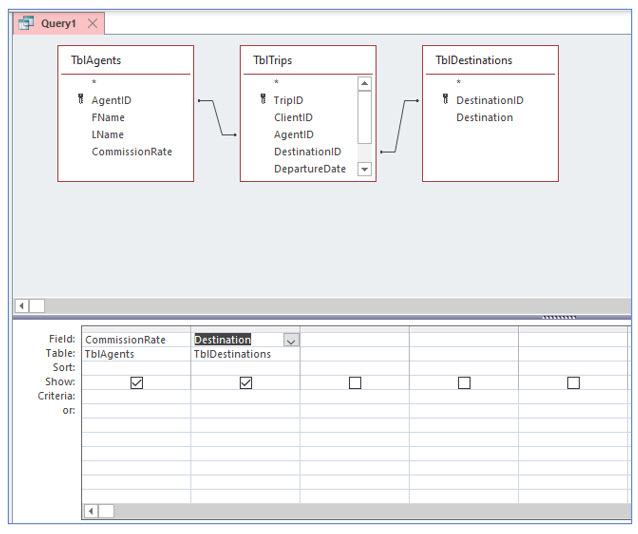Select the LName field
The image size is (638, 534).
(x=108, y=135)
